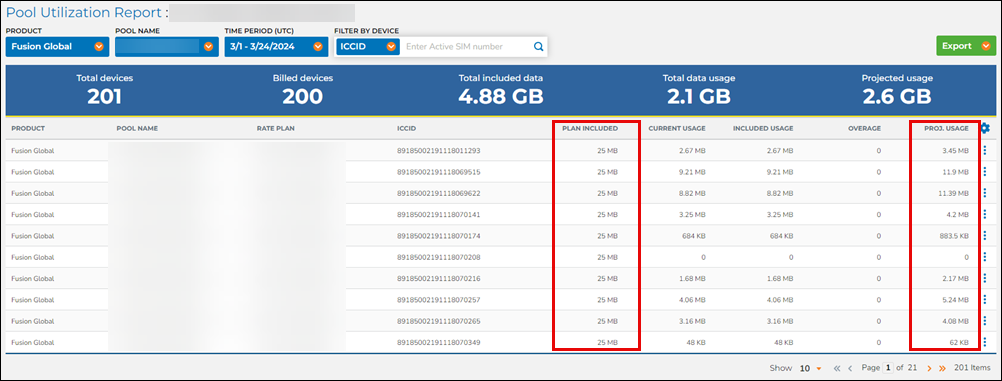Screen dimensions: 1002x381
Task: Open row menu for ICCID 89185002191118070257
Action: [x=985, y=299]
